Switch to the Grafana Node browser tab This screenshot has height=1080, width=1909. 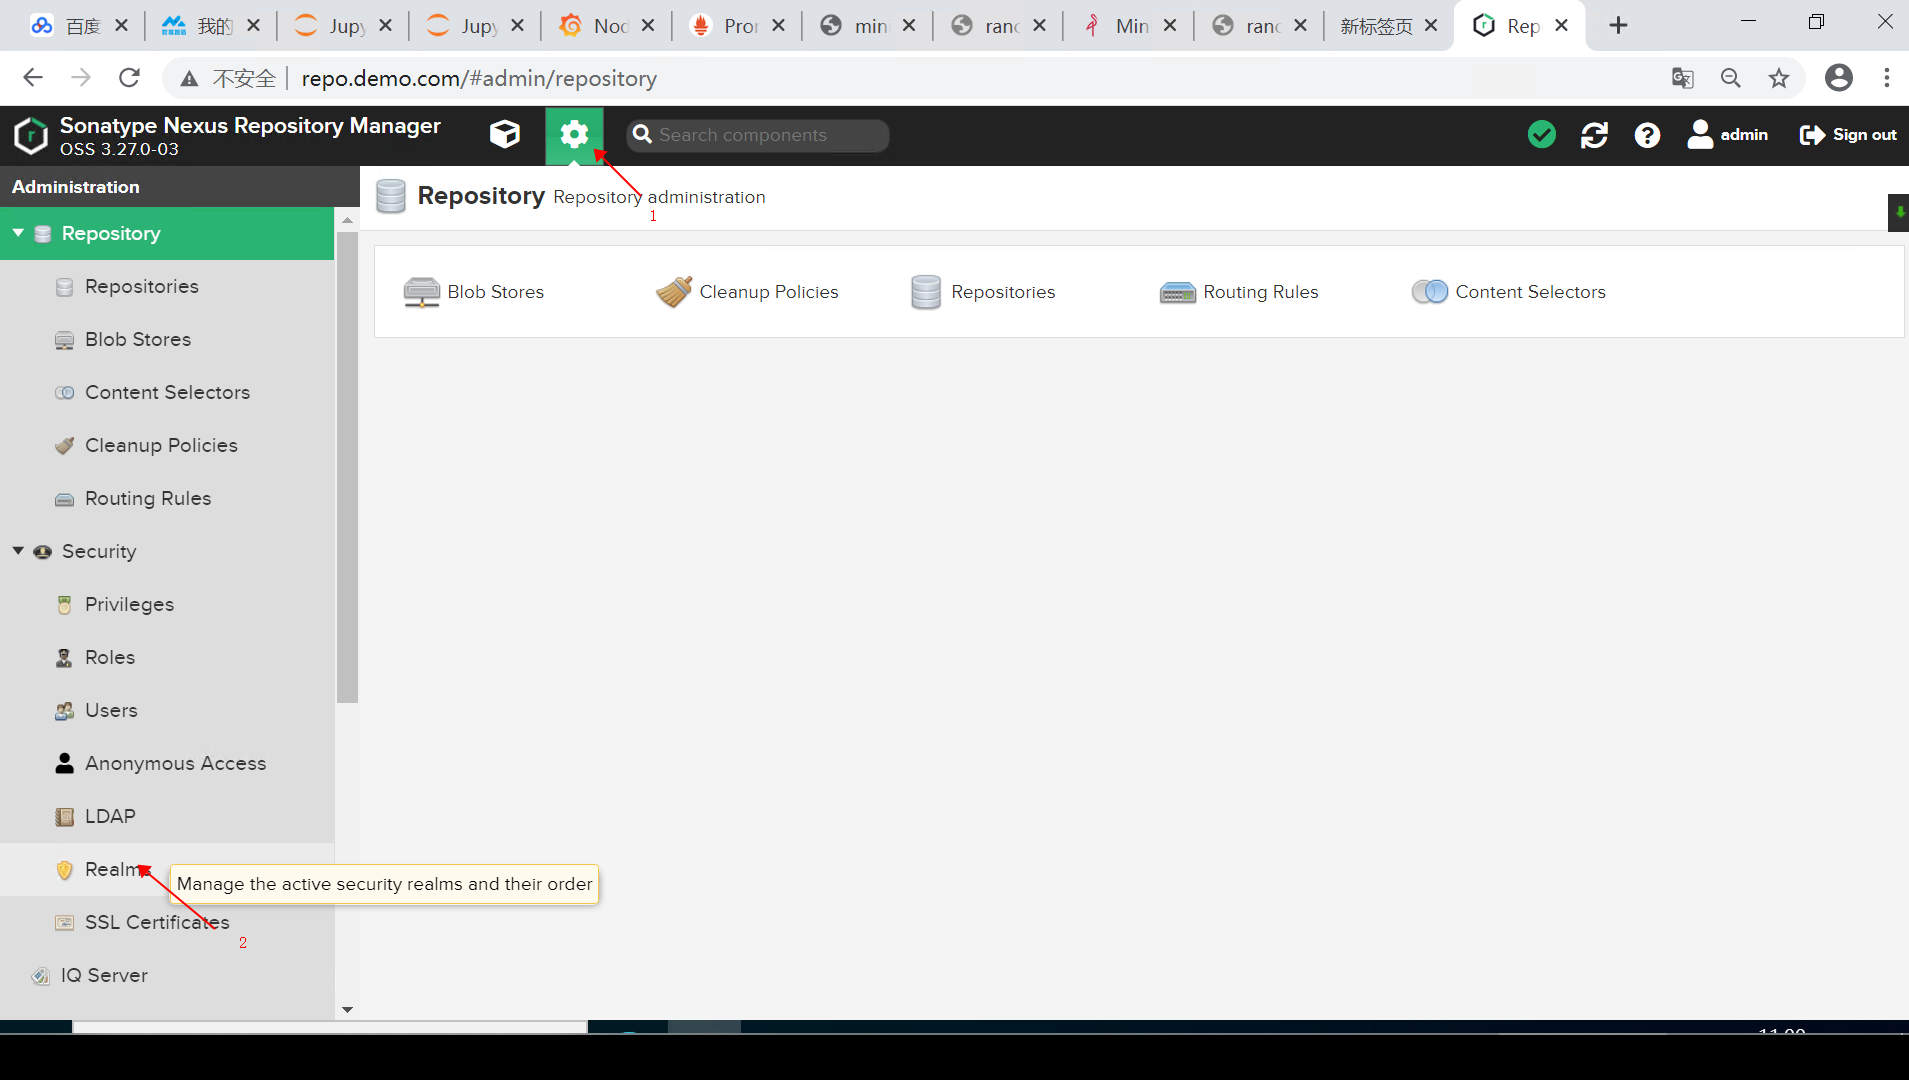pos(601,25)
